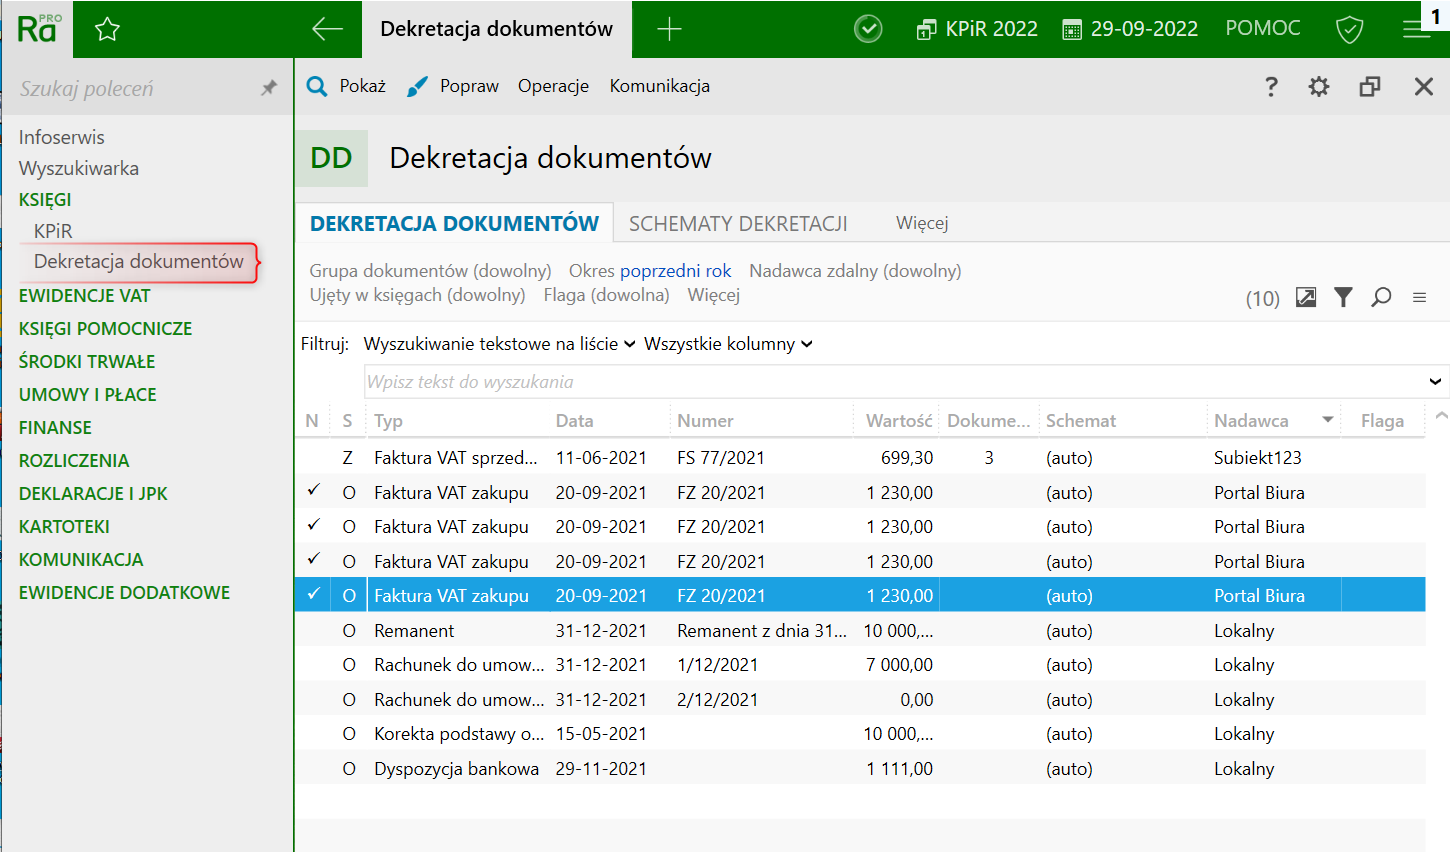The image size is (1450, 852).
Task: Open the Operacje menu
Action: click(x=553, y=86)
